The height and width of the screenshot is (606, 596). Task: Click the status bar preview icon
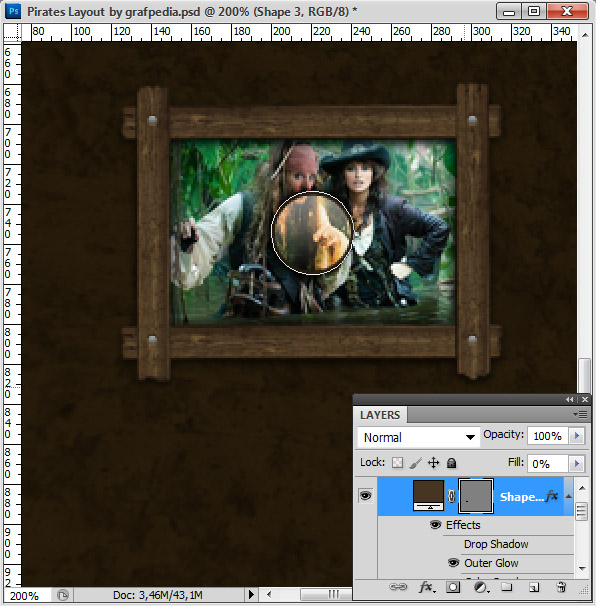63,595
